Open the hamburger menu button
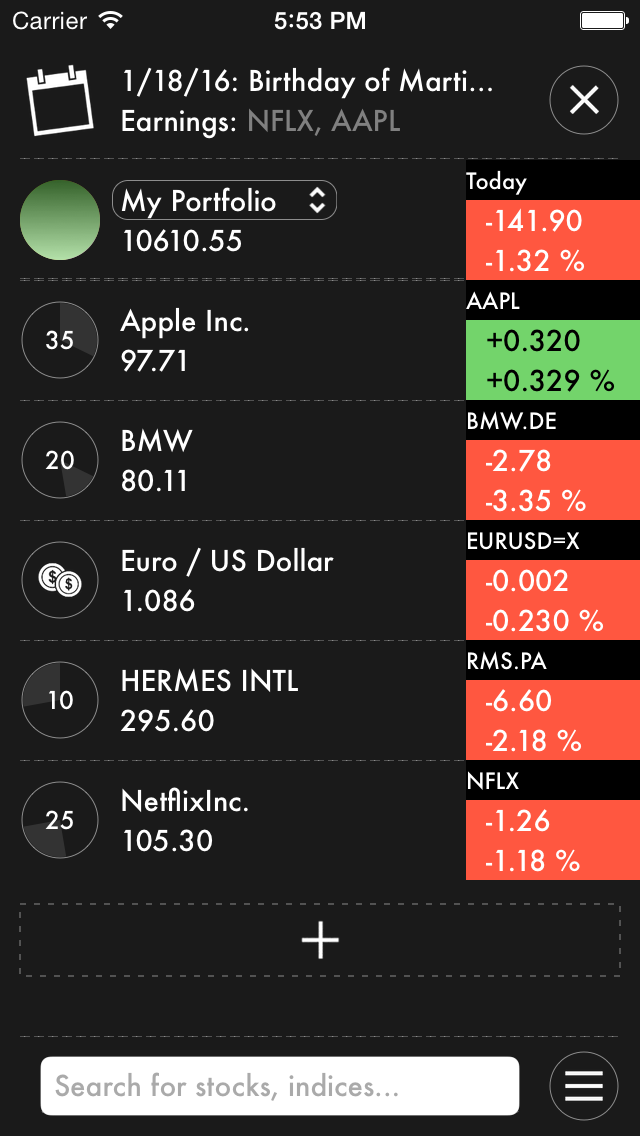The image size is (640, 1136). click(x=584, y=1086)
